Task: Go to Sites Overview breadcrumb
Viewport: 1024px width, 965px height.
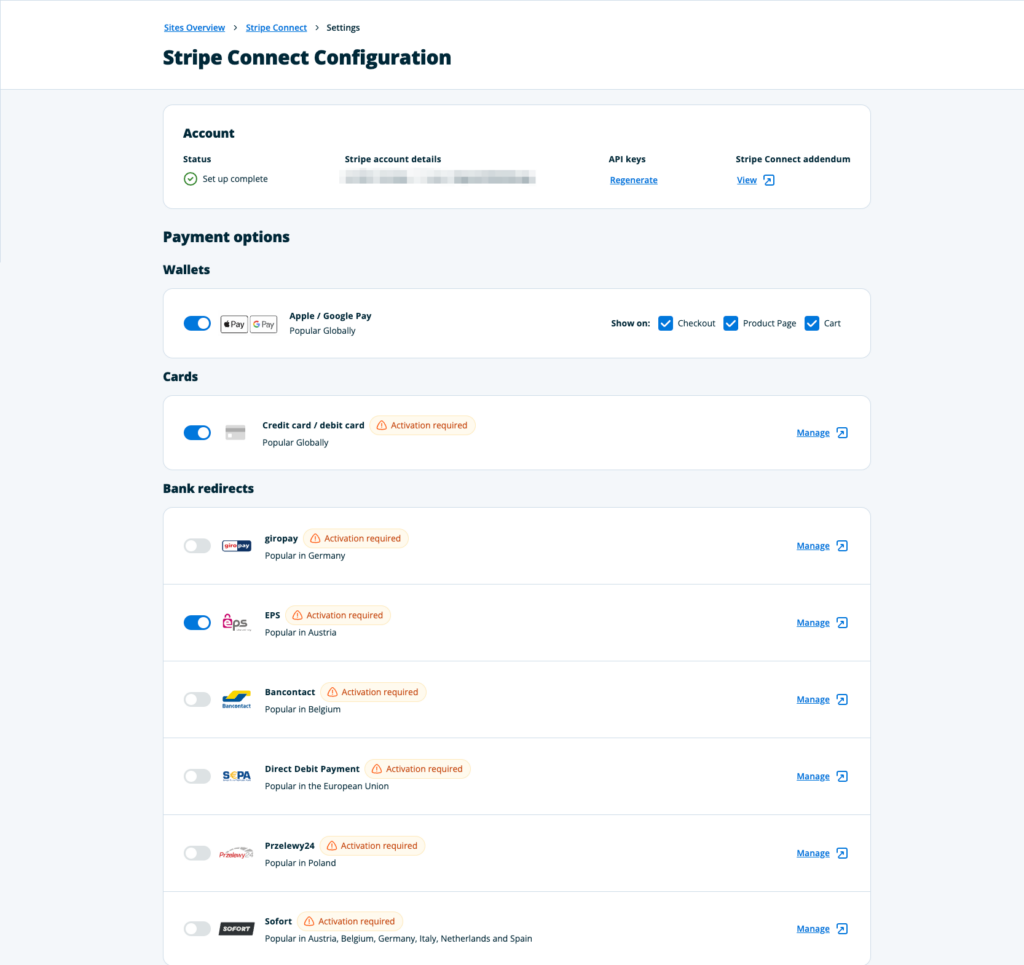Action: coord(194,28)
